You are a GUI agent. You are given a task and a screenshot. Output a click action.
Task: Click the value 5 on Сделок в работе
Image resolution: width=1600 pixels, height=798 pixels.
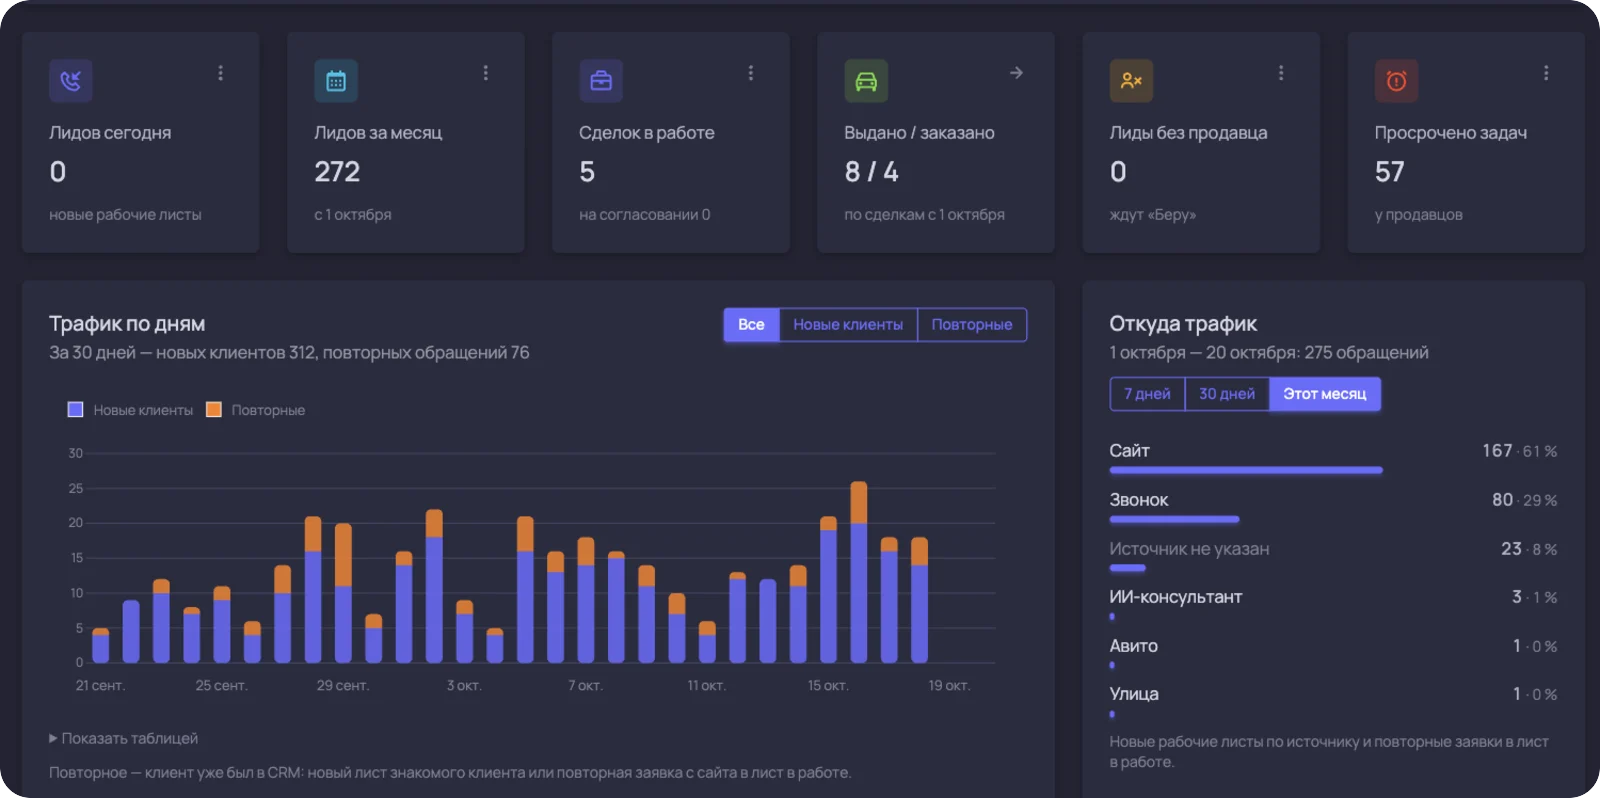[587, 172]
